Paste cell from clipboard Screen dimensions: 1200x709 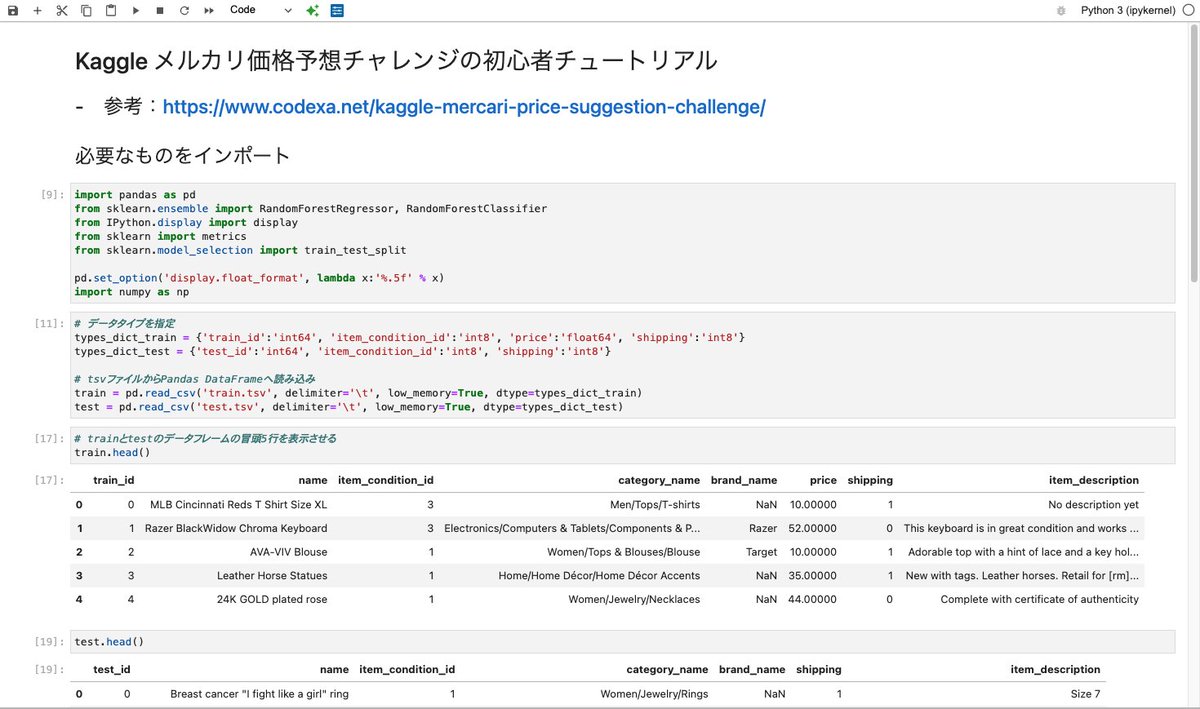(x=111, y=10)
